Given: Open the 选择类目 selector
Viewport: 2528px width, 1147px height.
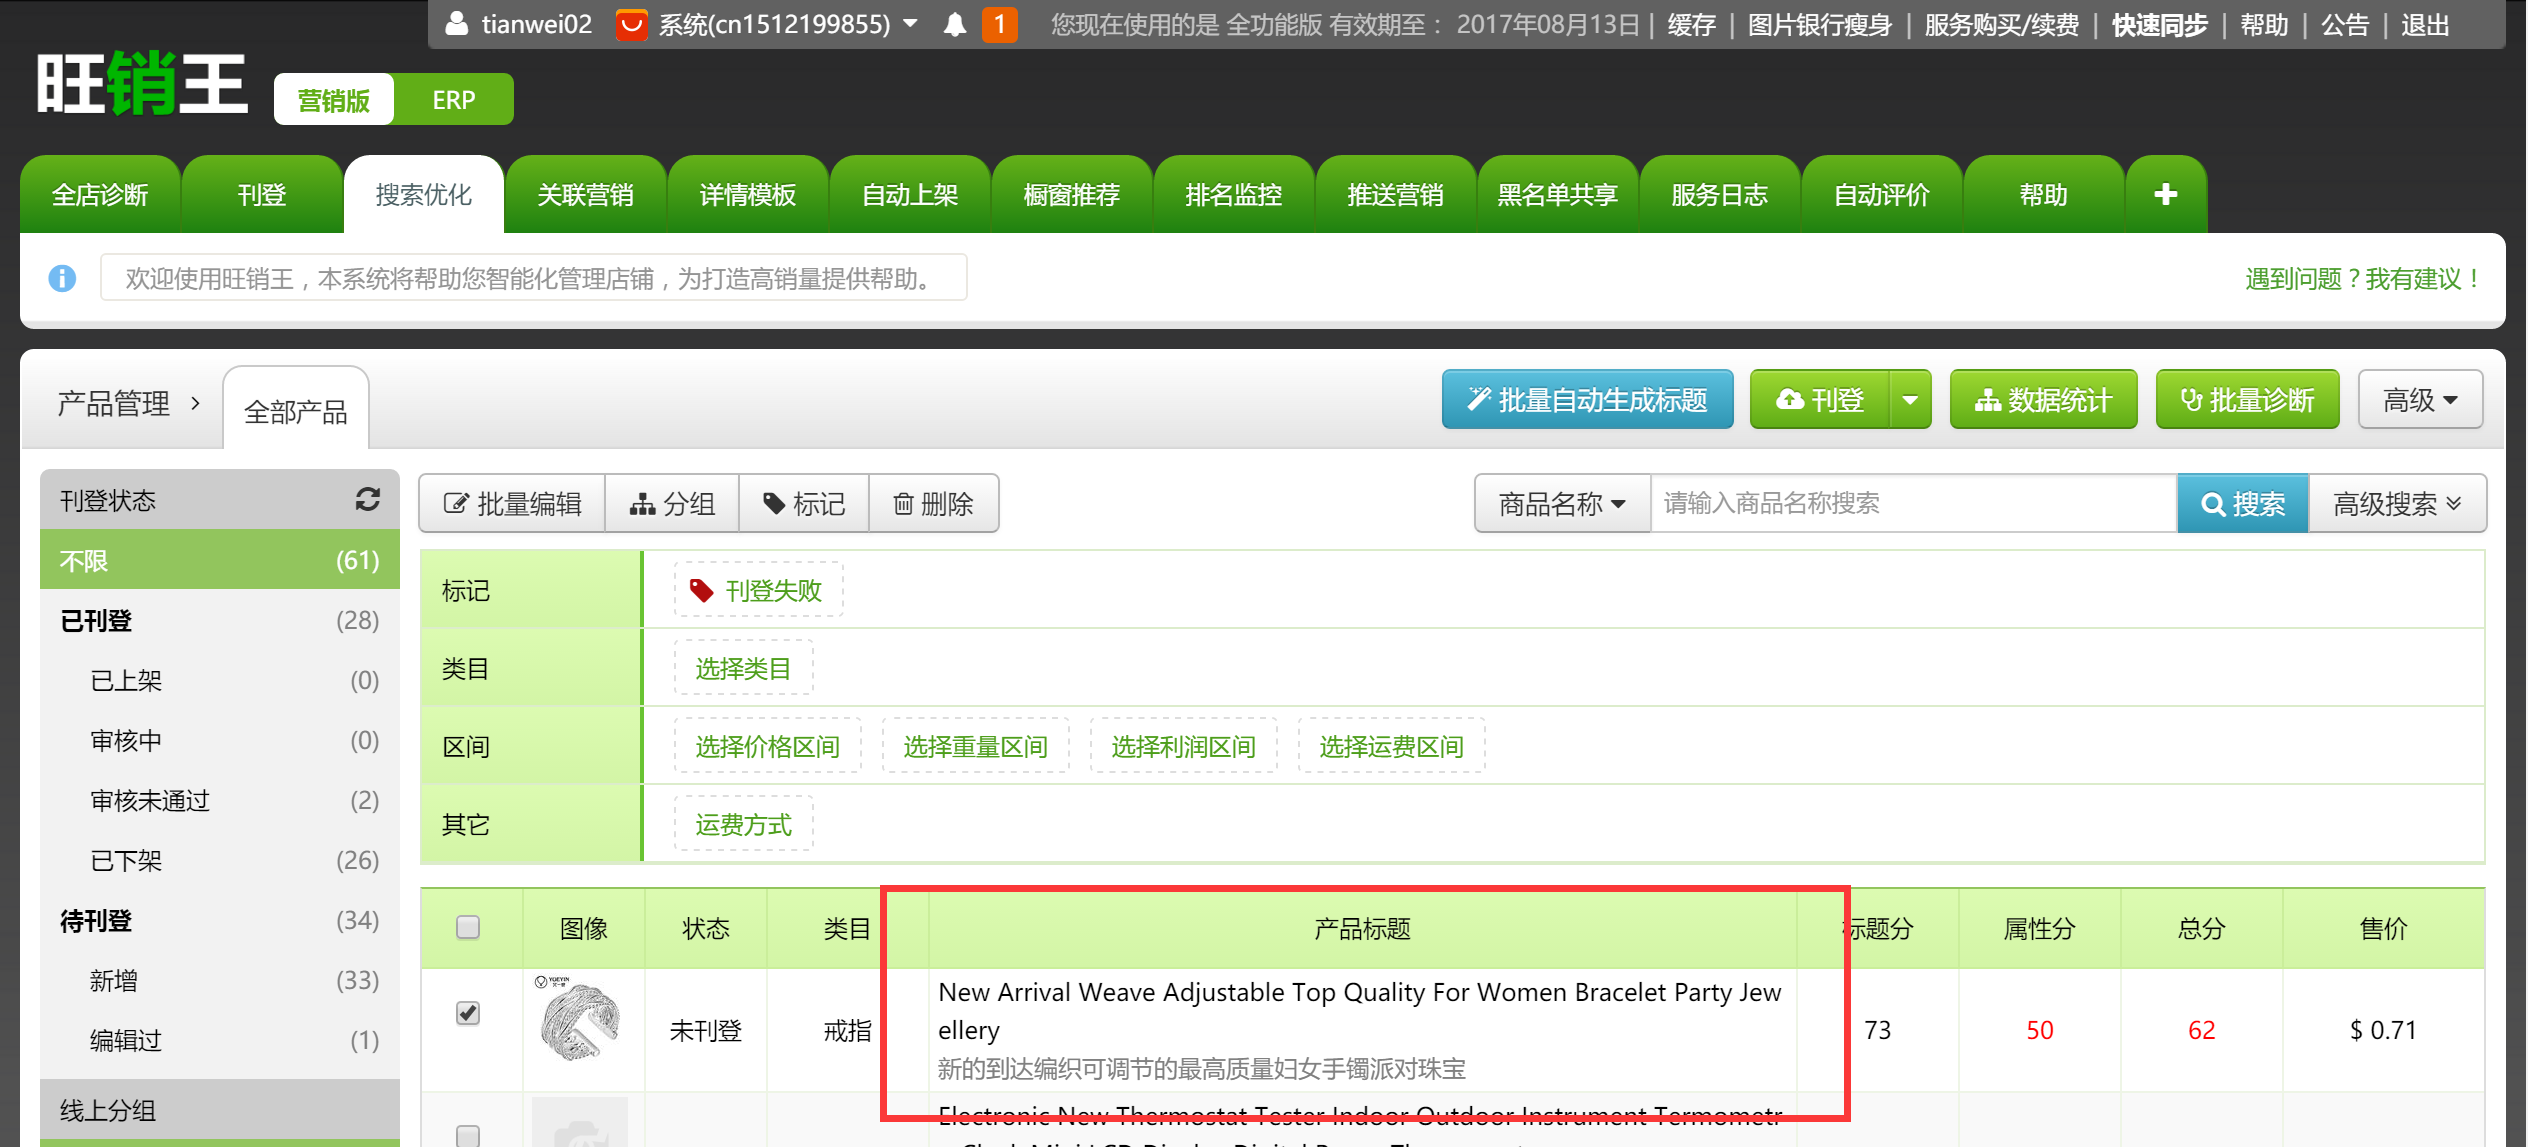Looking at the screenshot, I should (743, 668).
